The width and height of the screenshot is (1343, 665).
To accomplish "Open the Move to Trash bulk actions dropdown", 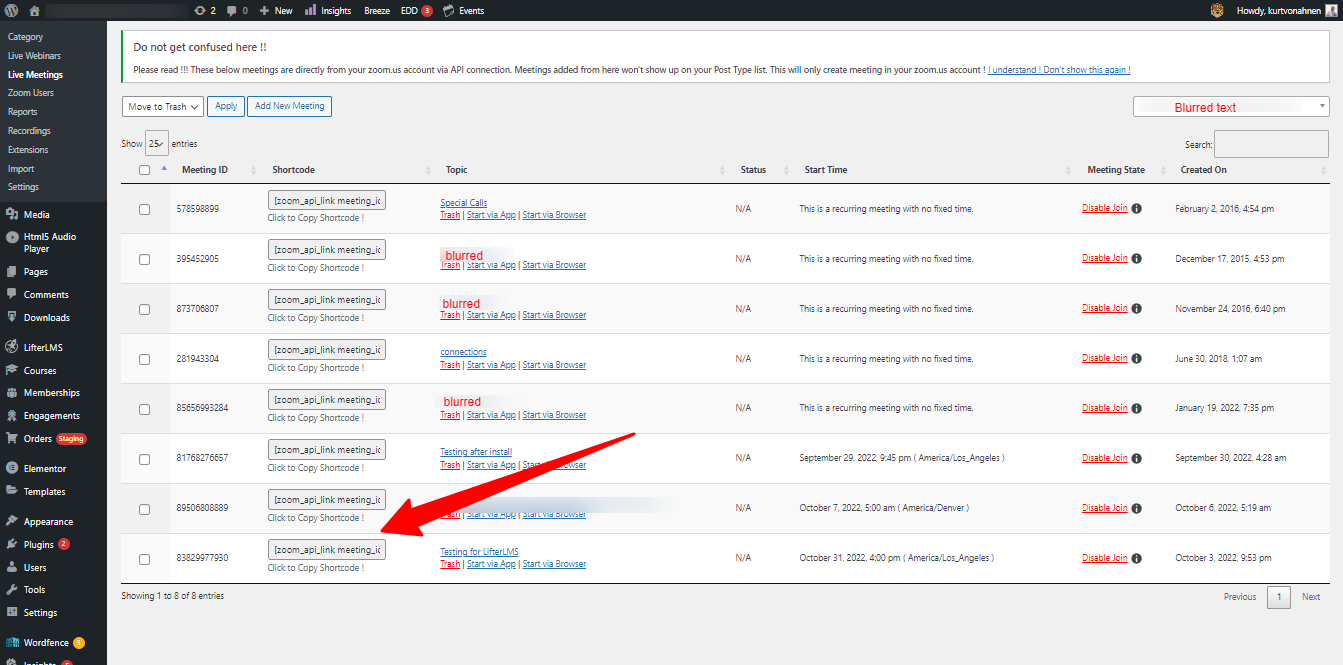I will pyautogui.click(x=162, y=106).
